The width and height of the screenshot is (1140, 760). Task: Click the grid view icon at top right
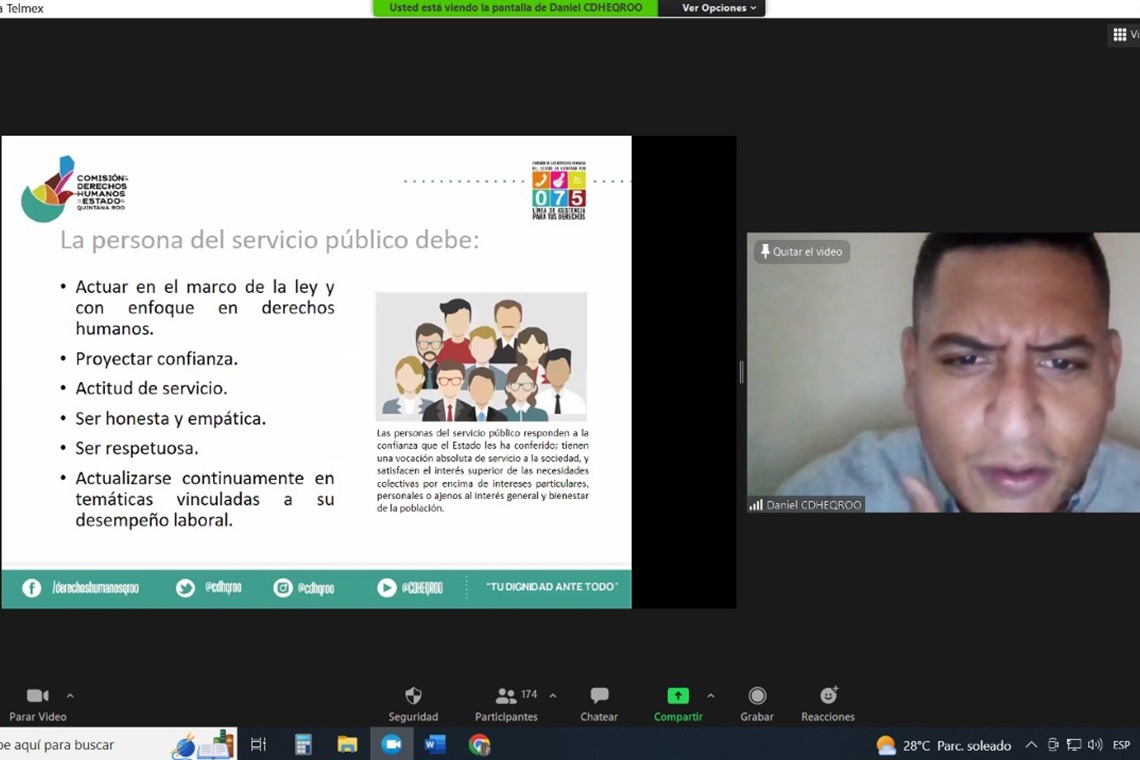click(1119, 35)
